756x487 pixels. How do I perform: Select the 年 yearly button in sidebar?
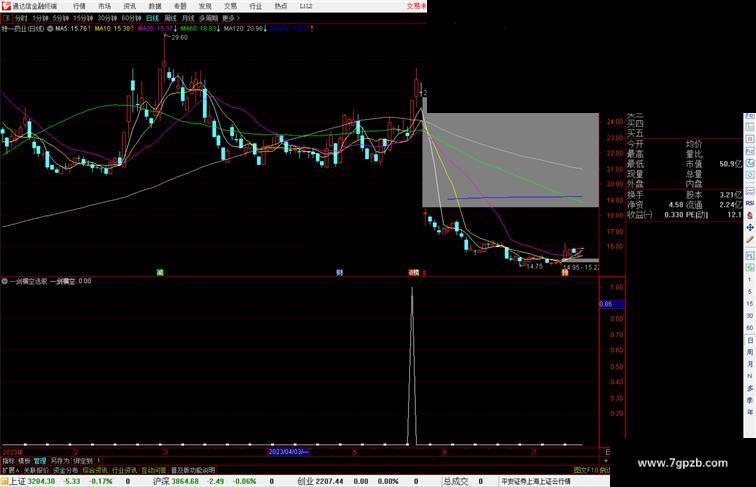(750, 412)
